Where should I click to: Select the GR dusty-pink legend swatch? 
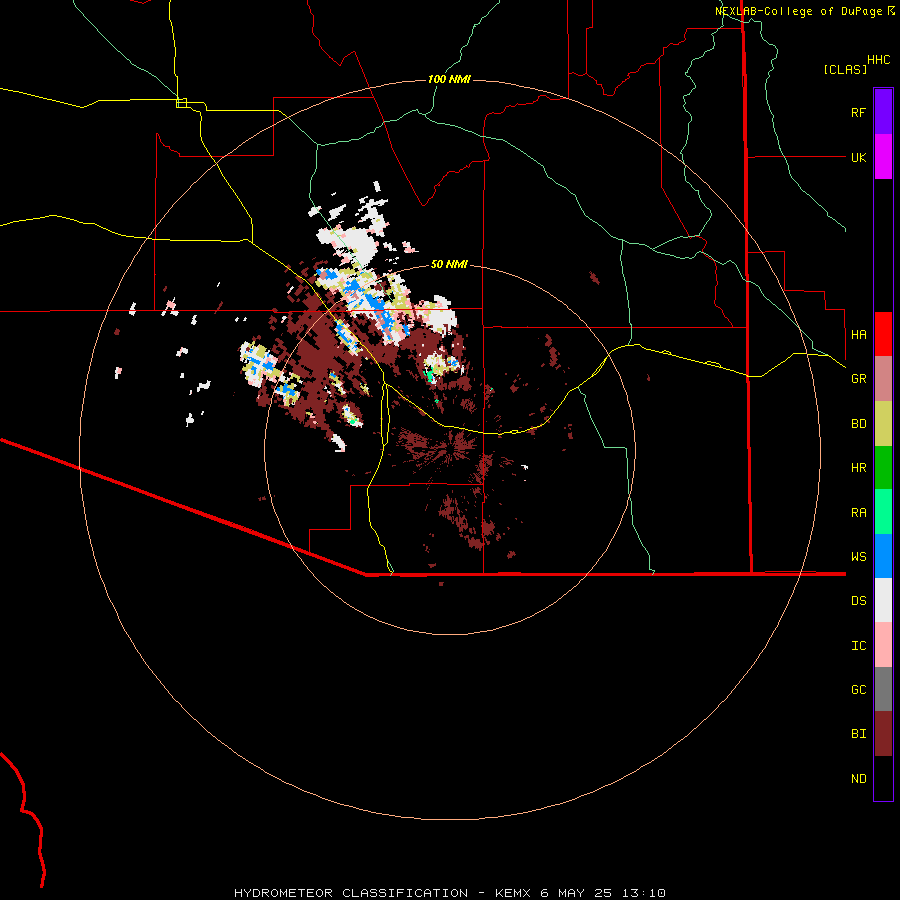883,379
